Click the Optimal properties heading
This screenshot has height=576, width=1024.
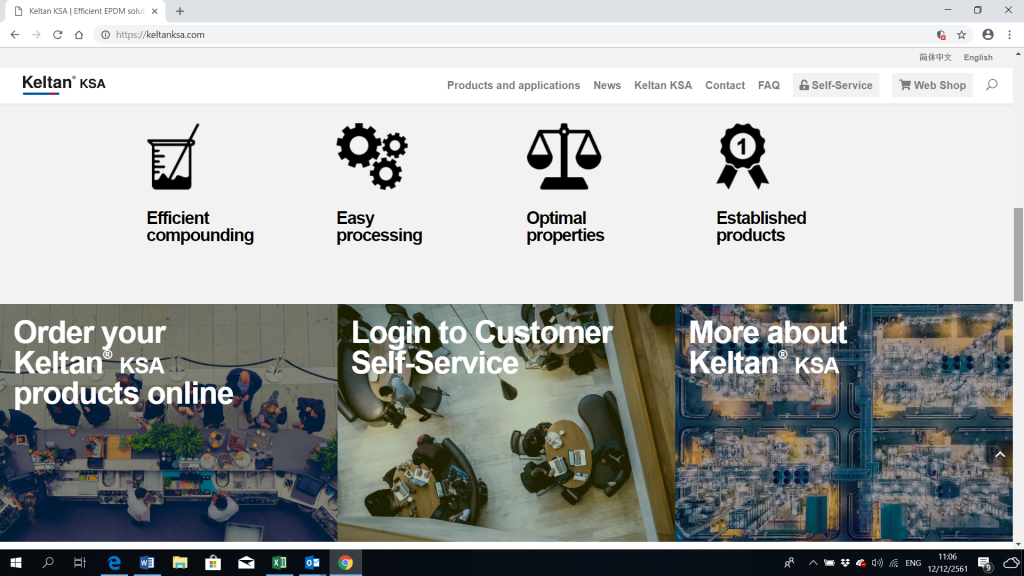coord(565,227)
